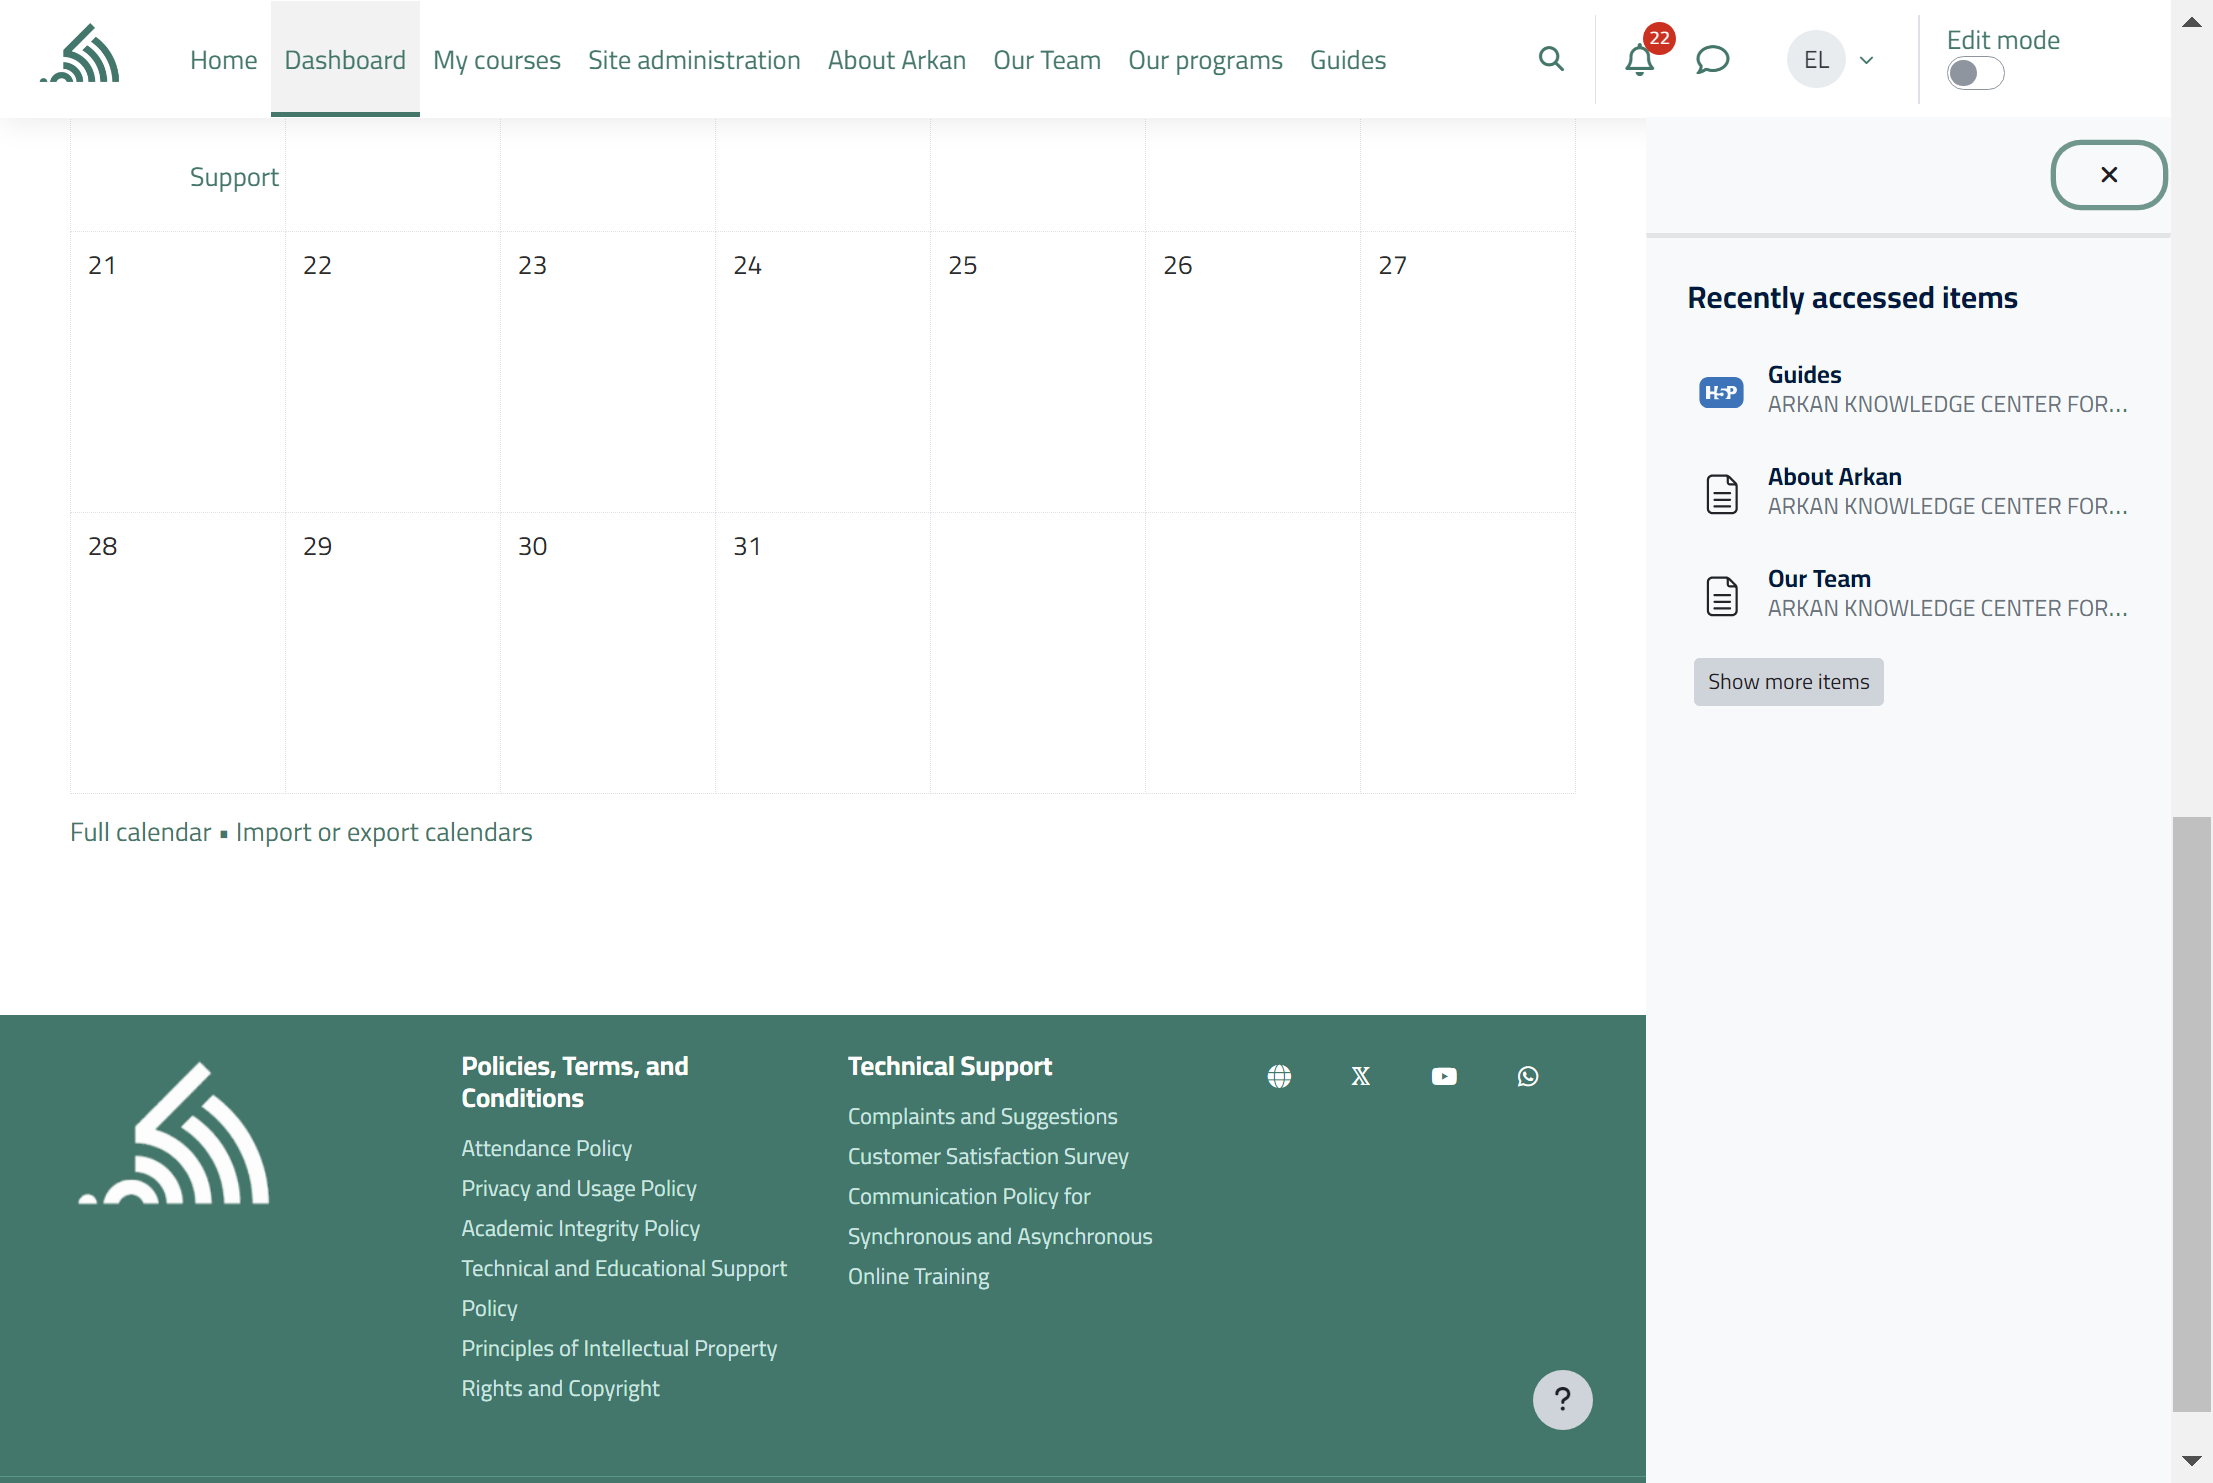Select the Dashboard navigation tab
Image resolution: width=2213 pixels, height=1483 pixels.
pos(345,60)
